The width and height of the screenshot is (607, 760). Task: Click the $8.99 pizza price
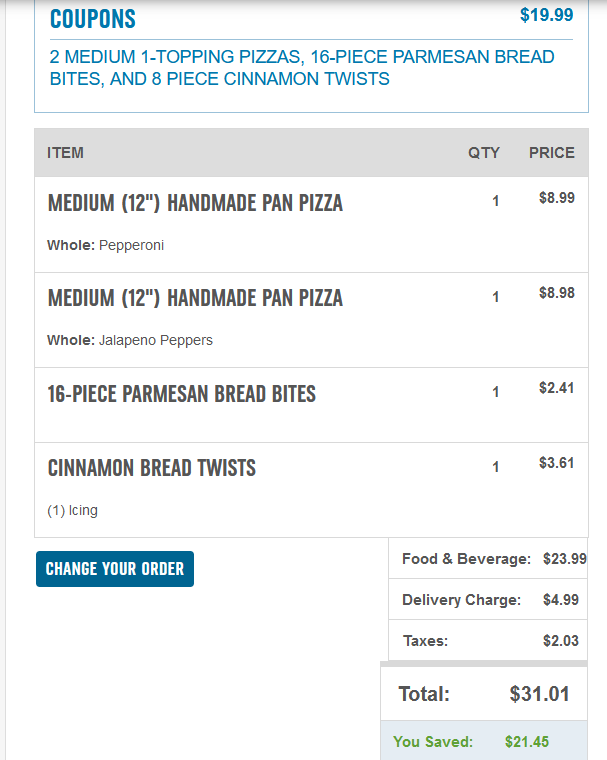(x=557, y=198)
